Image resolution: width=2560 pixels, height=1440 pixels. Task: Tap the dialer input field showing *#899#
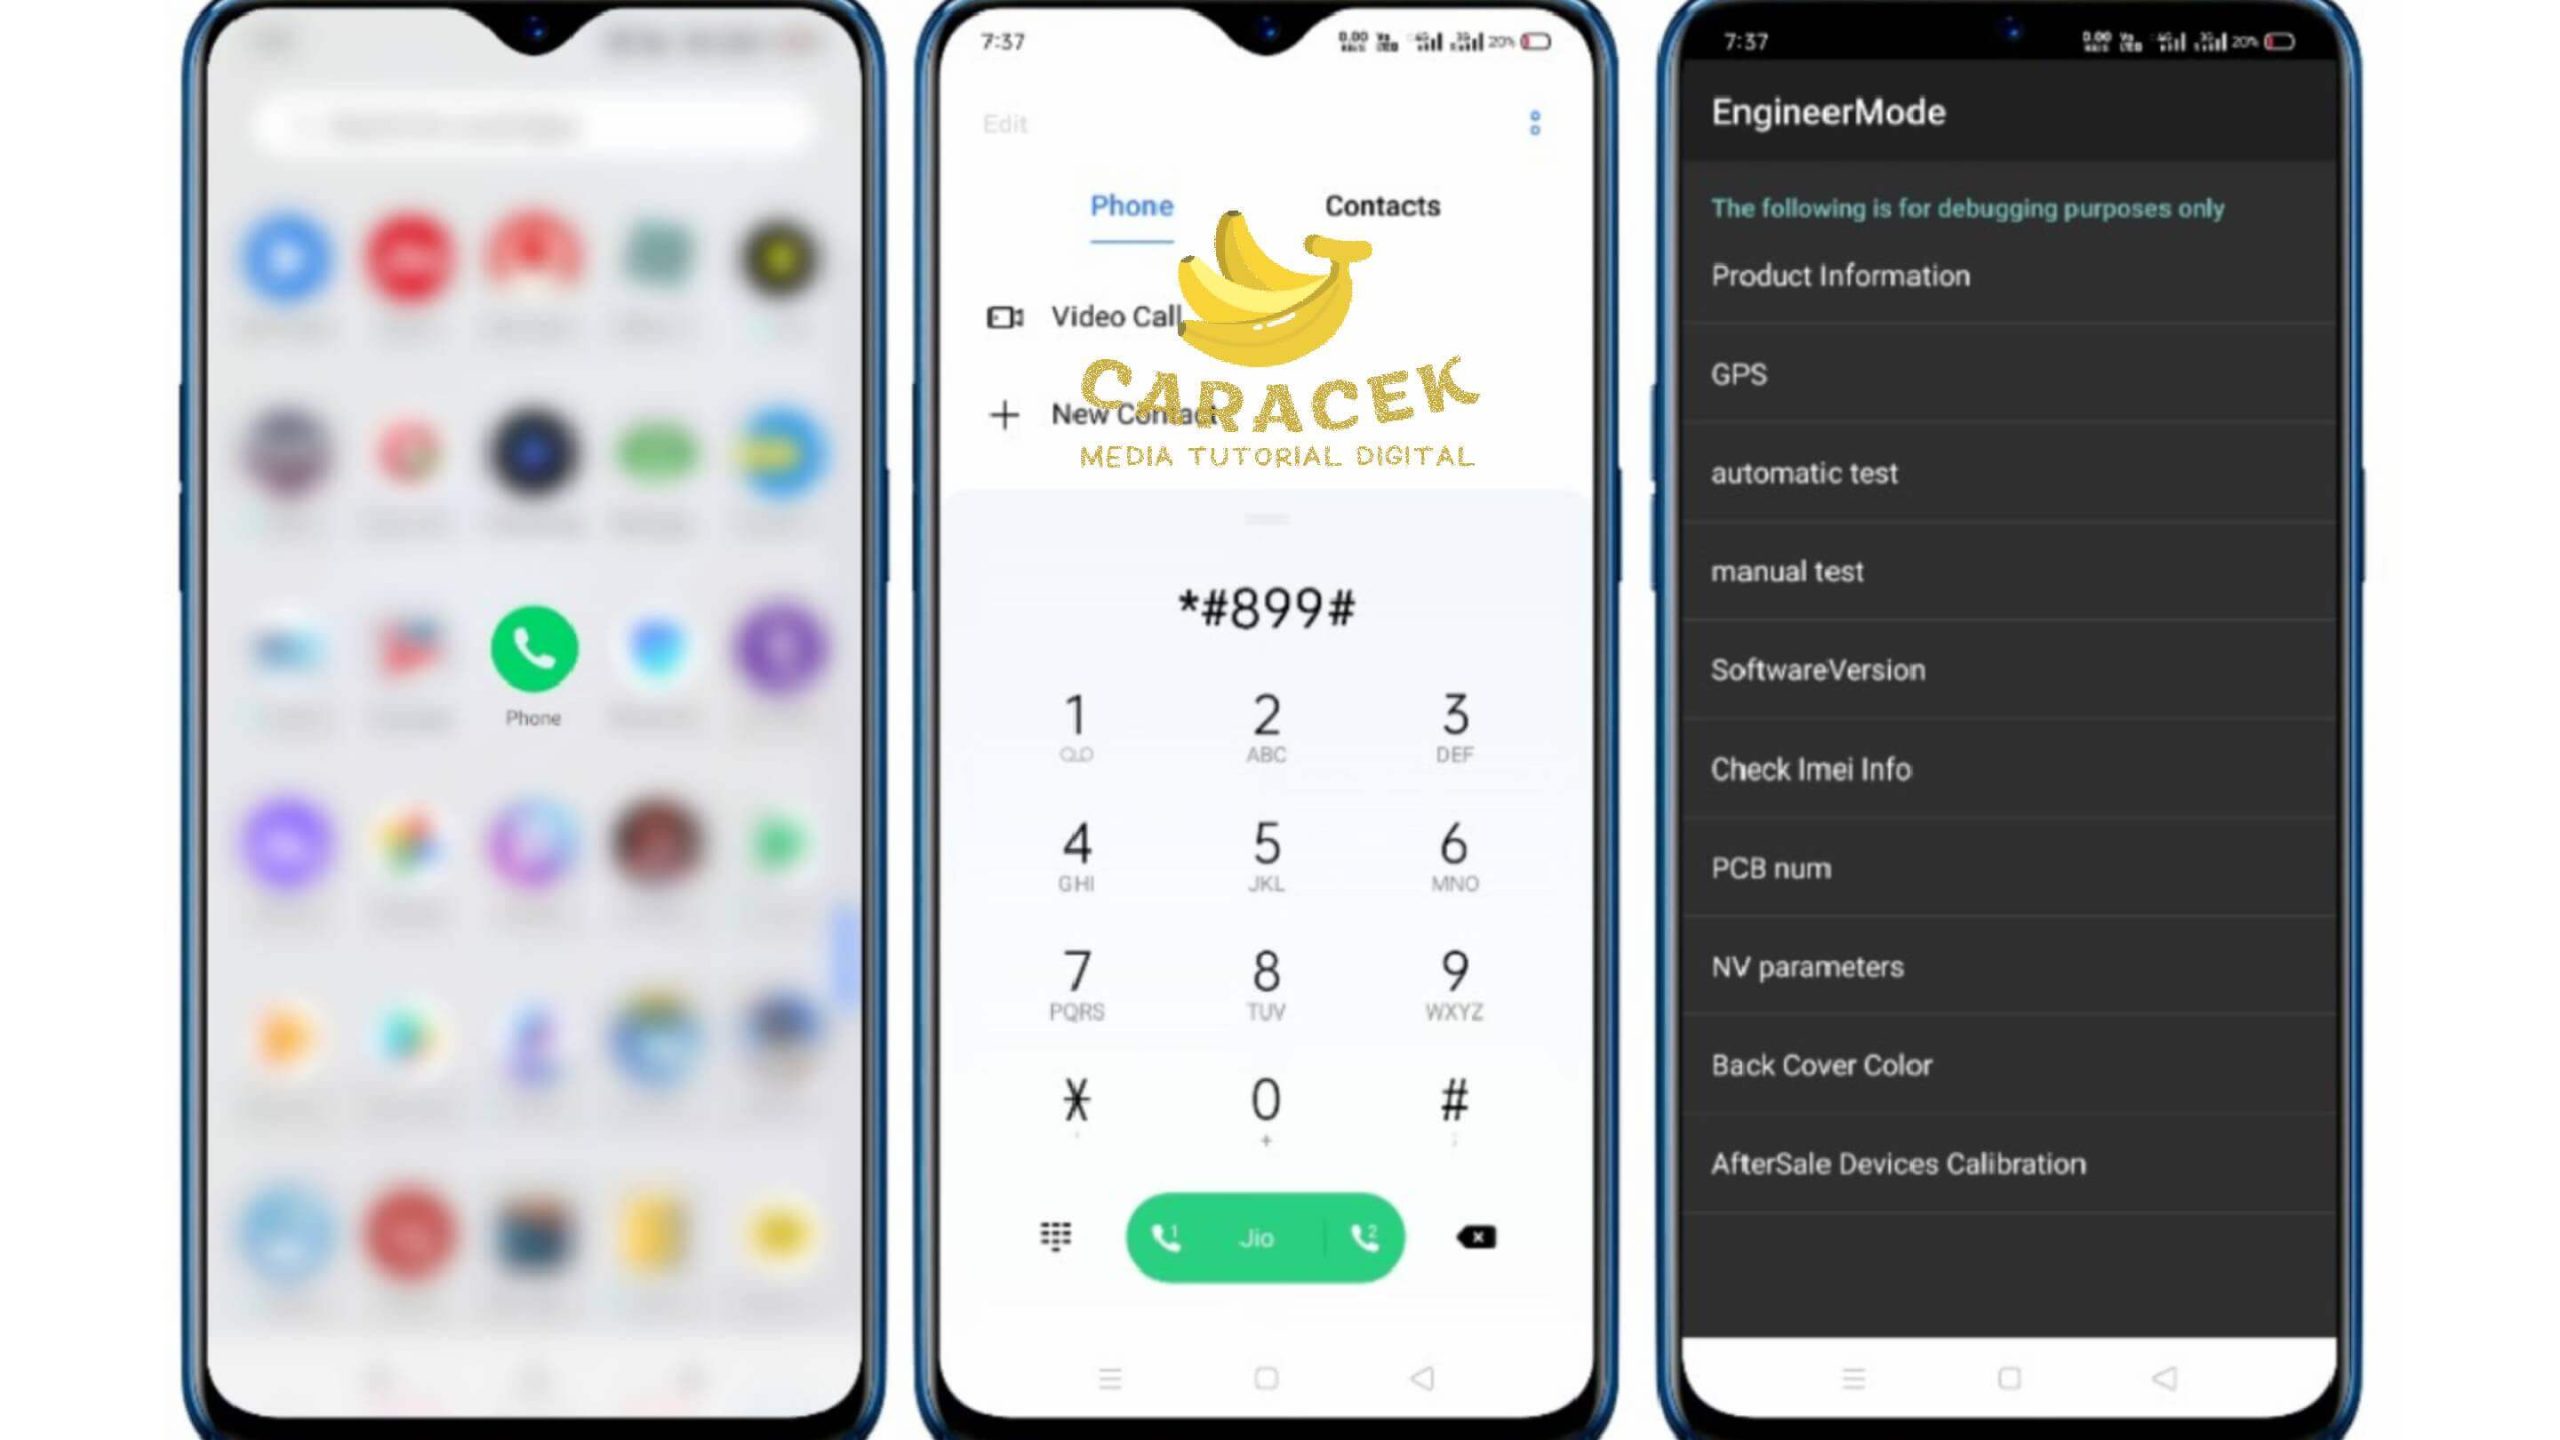tap(1264, 607)
